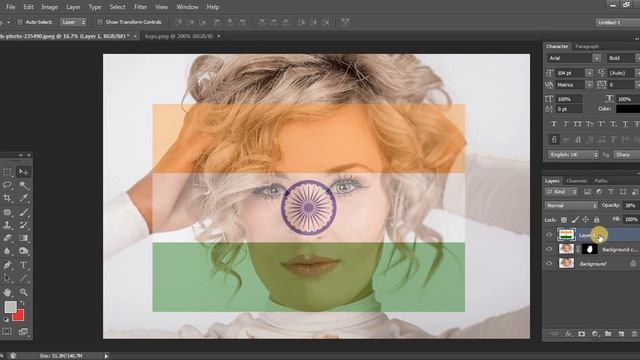
Task: Add a layer mask using bottom icon
Action: click(x=582, y=334)
